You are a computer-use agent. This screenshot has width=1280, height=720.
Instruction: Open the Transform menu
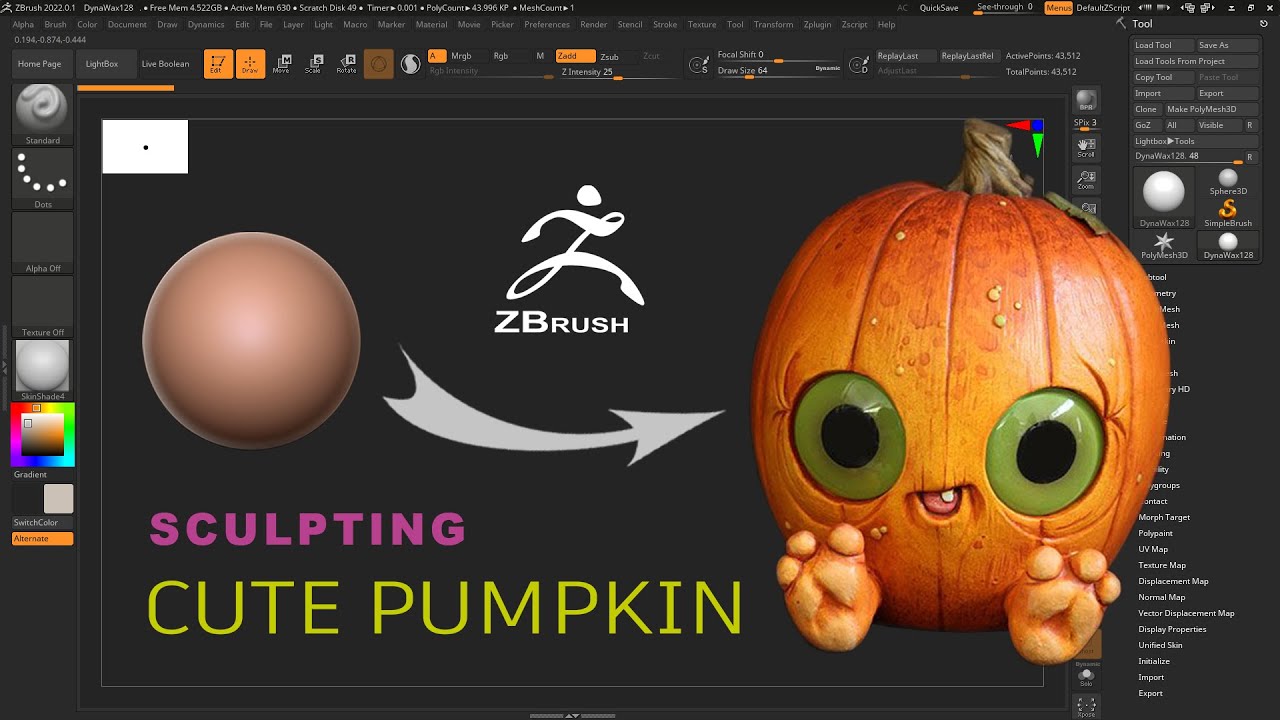click(x=773, y=24)
